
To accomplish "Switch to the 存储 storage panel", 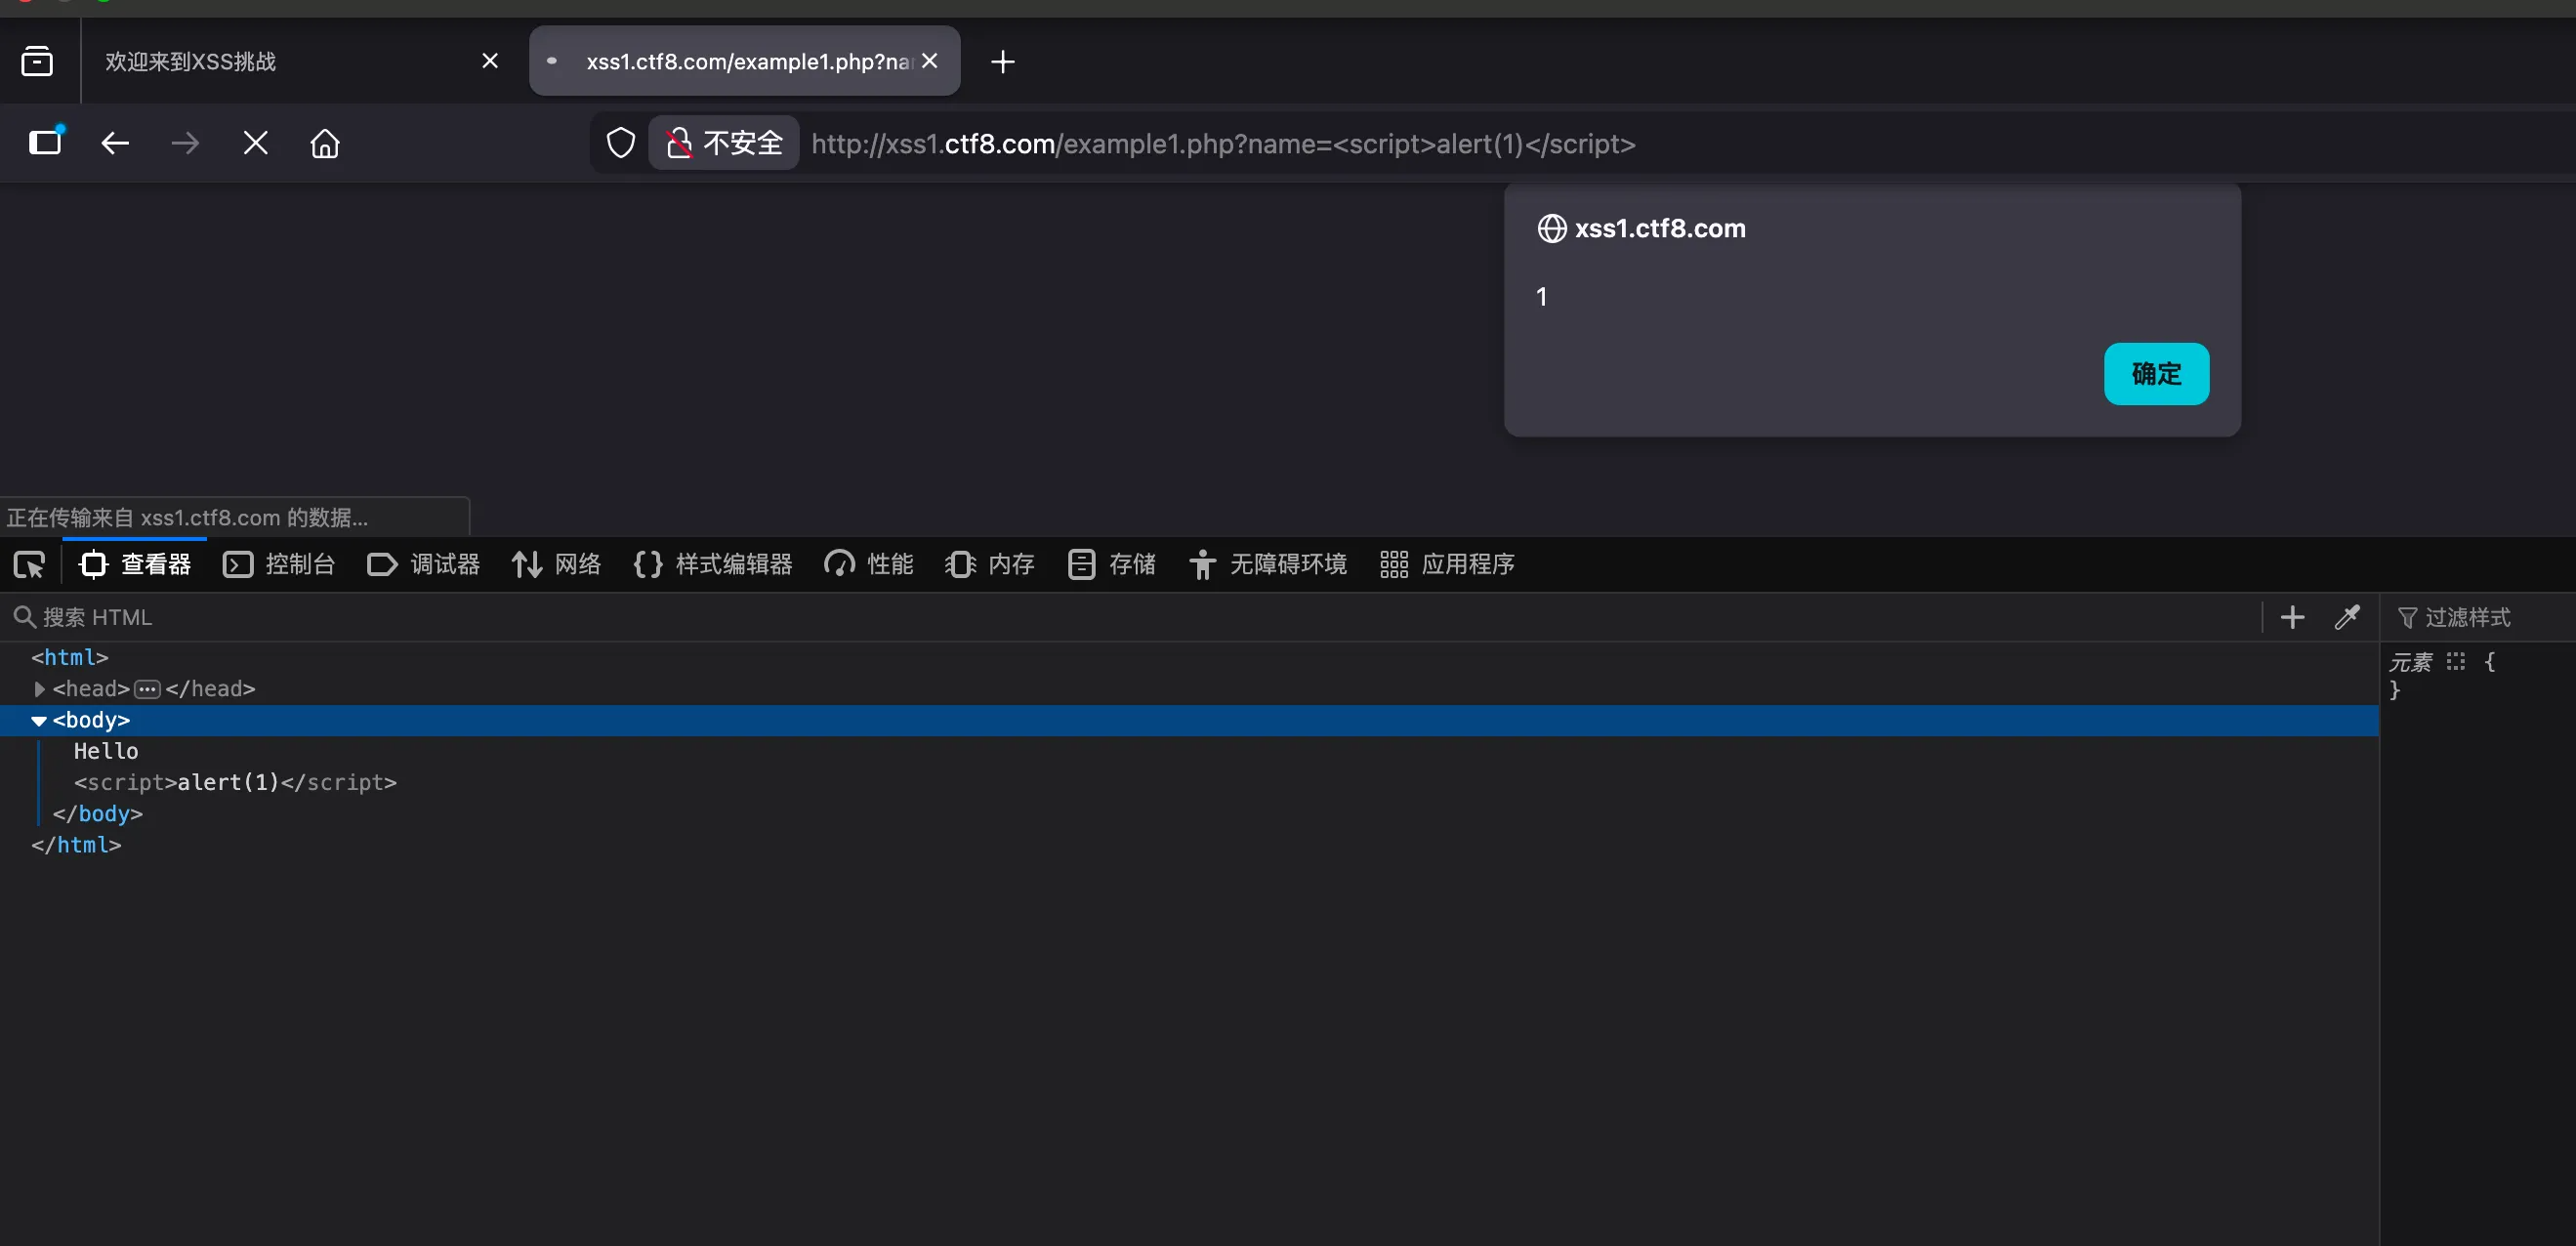I will tap(1112, 565).
